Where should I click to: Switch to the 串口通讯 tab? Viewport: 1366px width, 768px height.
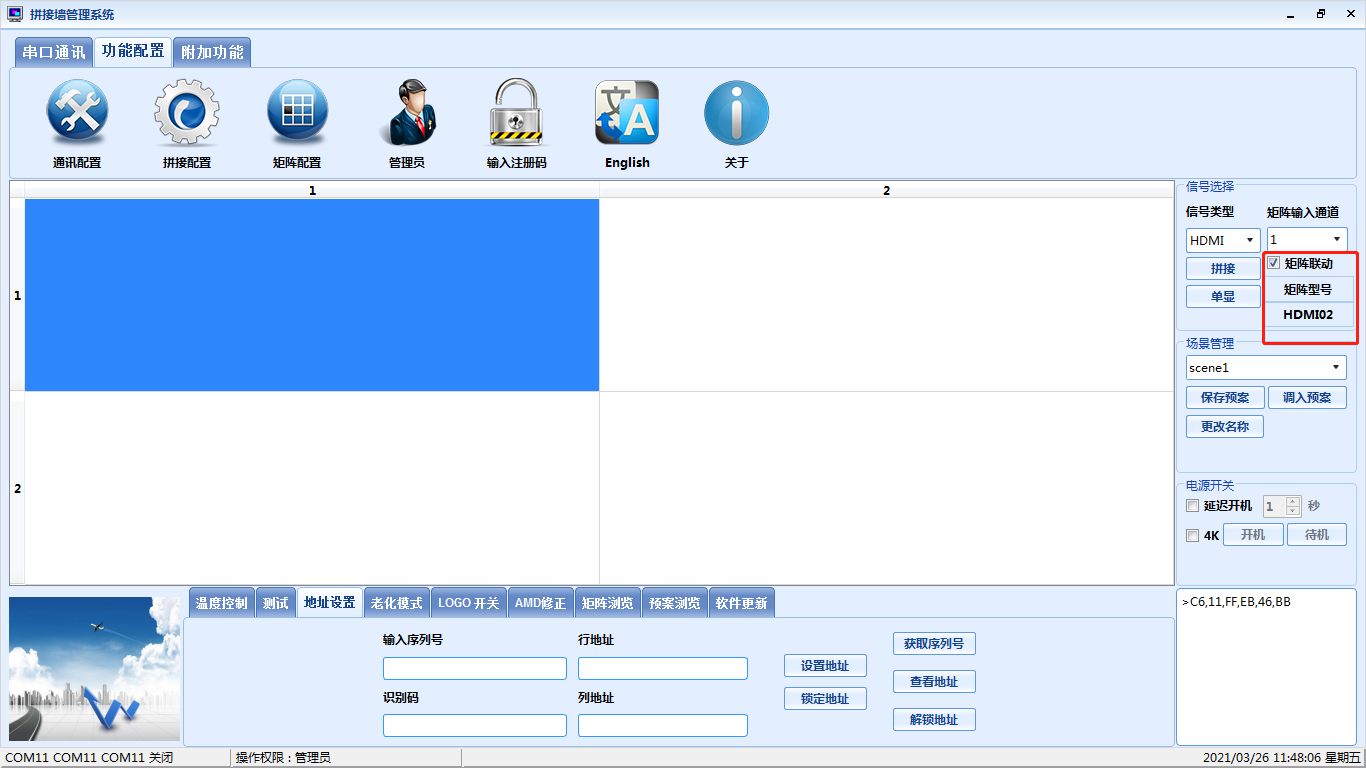click(x=54, y=52)
